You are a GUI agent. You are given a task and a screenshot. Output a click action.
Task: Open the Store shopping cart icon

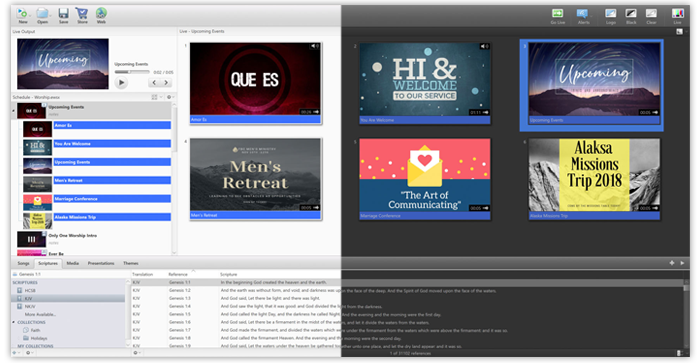[x=82, y=13]
